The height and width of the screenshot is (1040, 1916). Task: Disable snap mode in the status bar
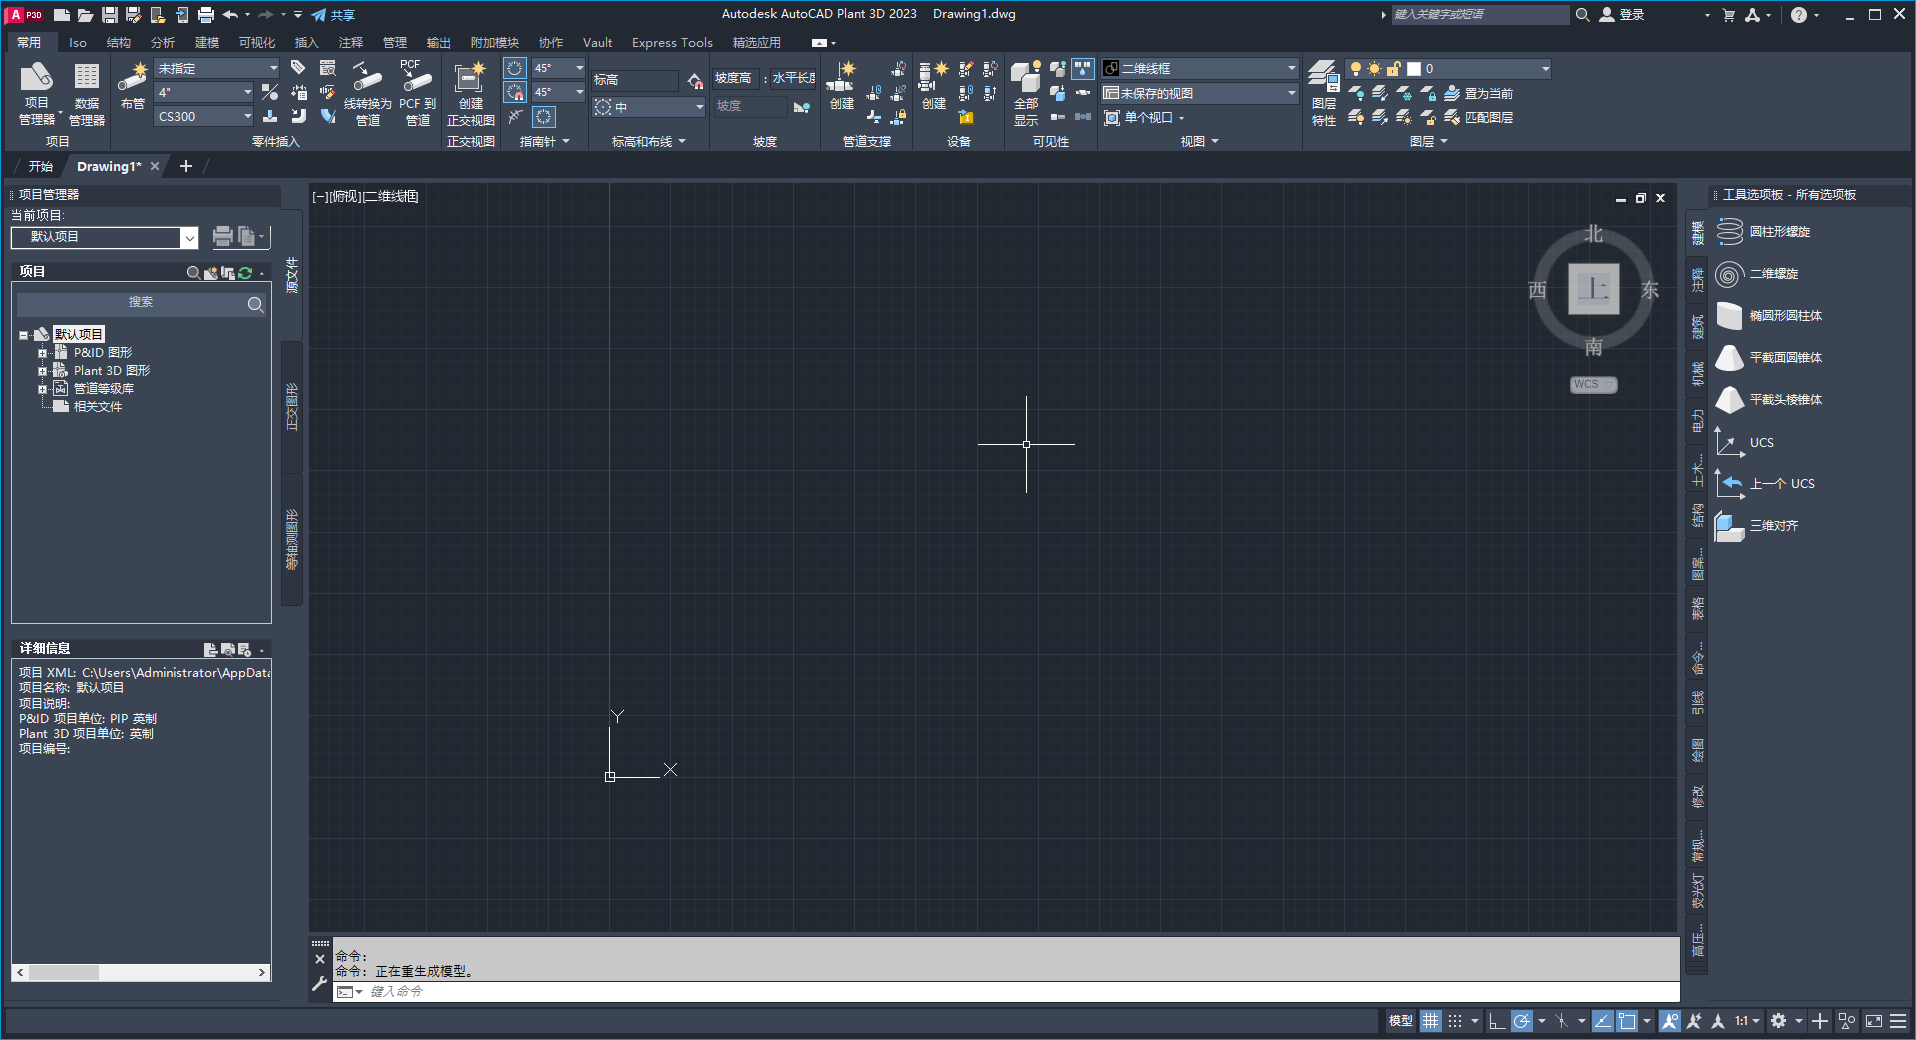point(1456,1021)
